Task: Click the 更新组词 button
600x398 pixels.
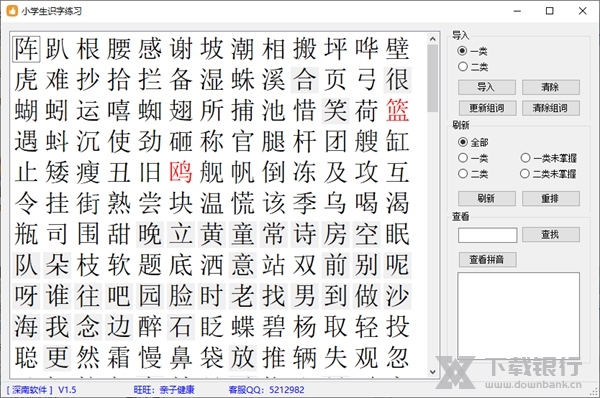Action: coord(487,108)
